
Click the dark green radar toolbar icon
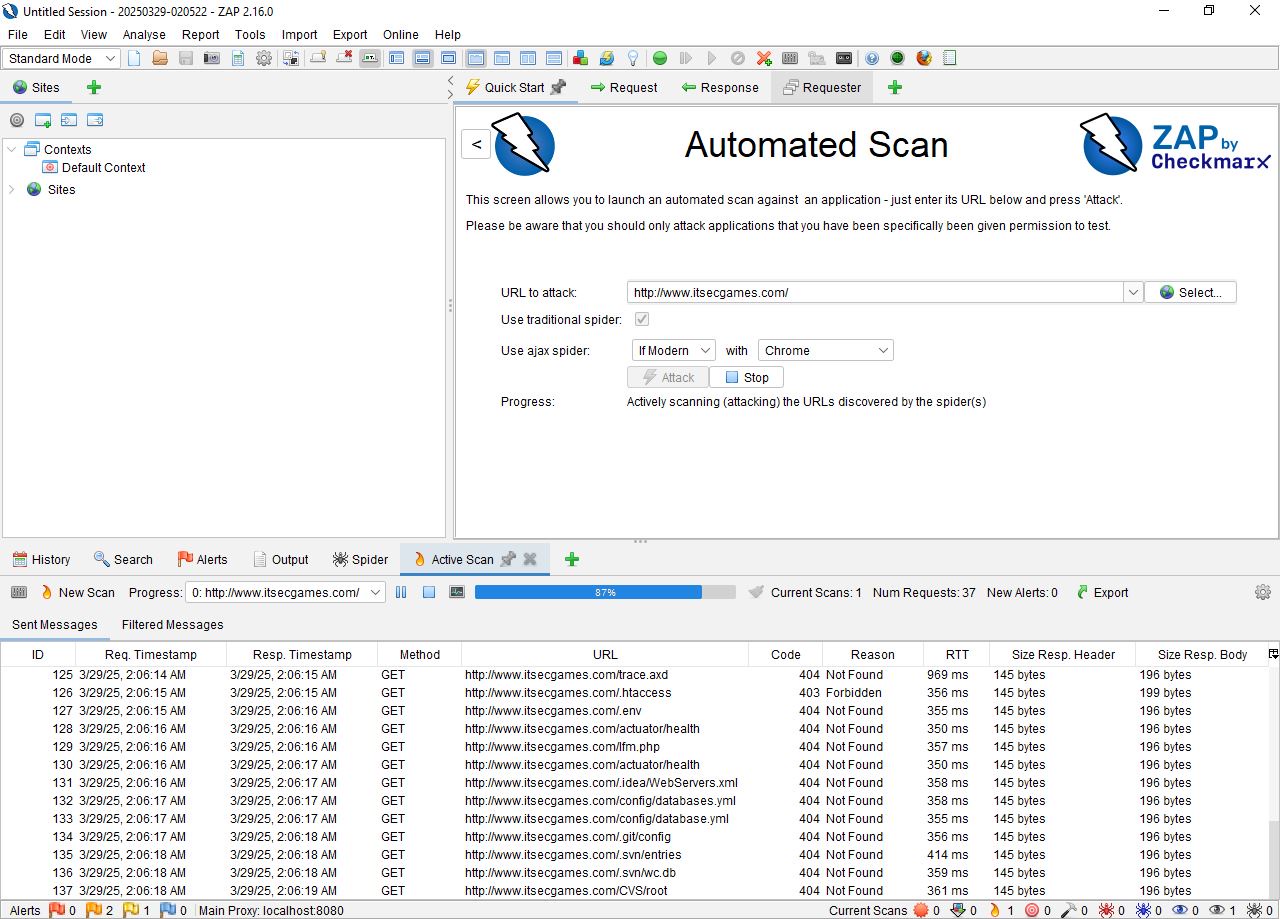coord(898,58)
